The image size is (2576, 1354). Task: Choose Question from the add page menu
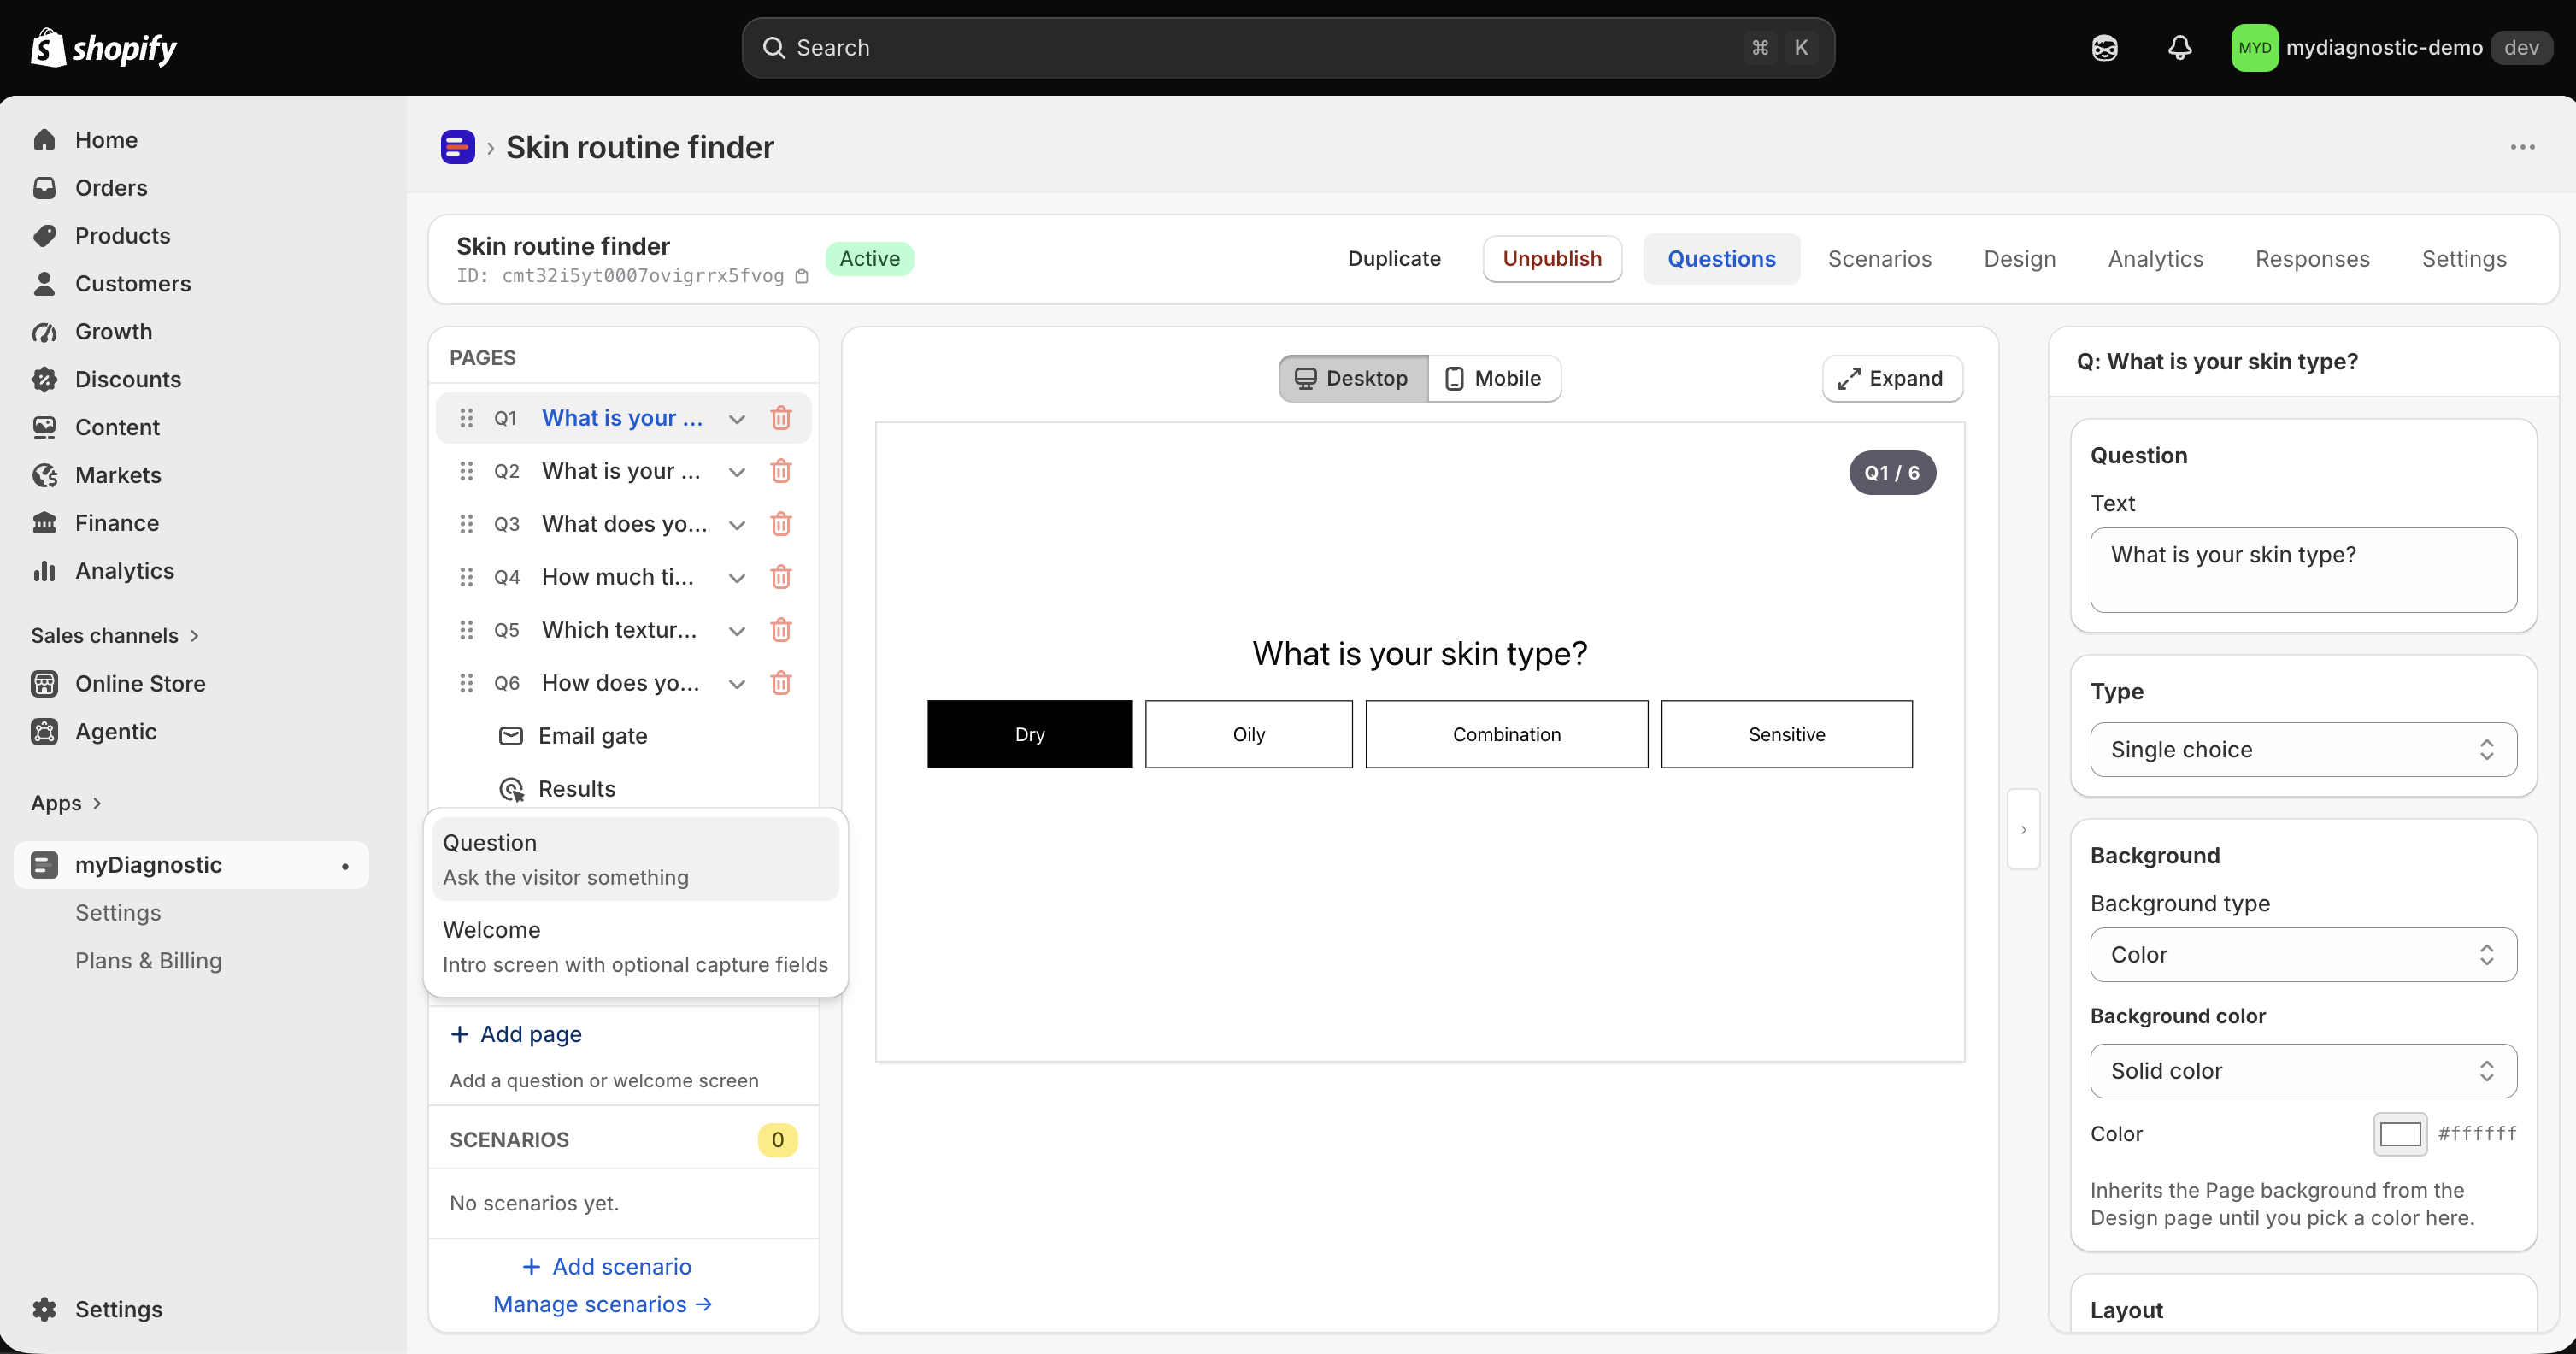pos(635,859)
